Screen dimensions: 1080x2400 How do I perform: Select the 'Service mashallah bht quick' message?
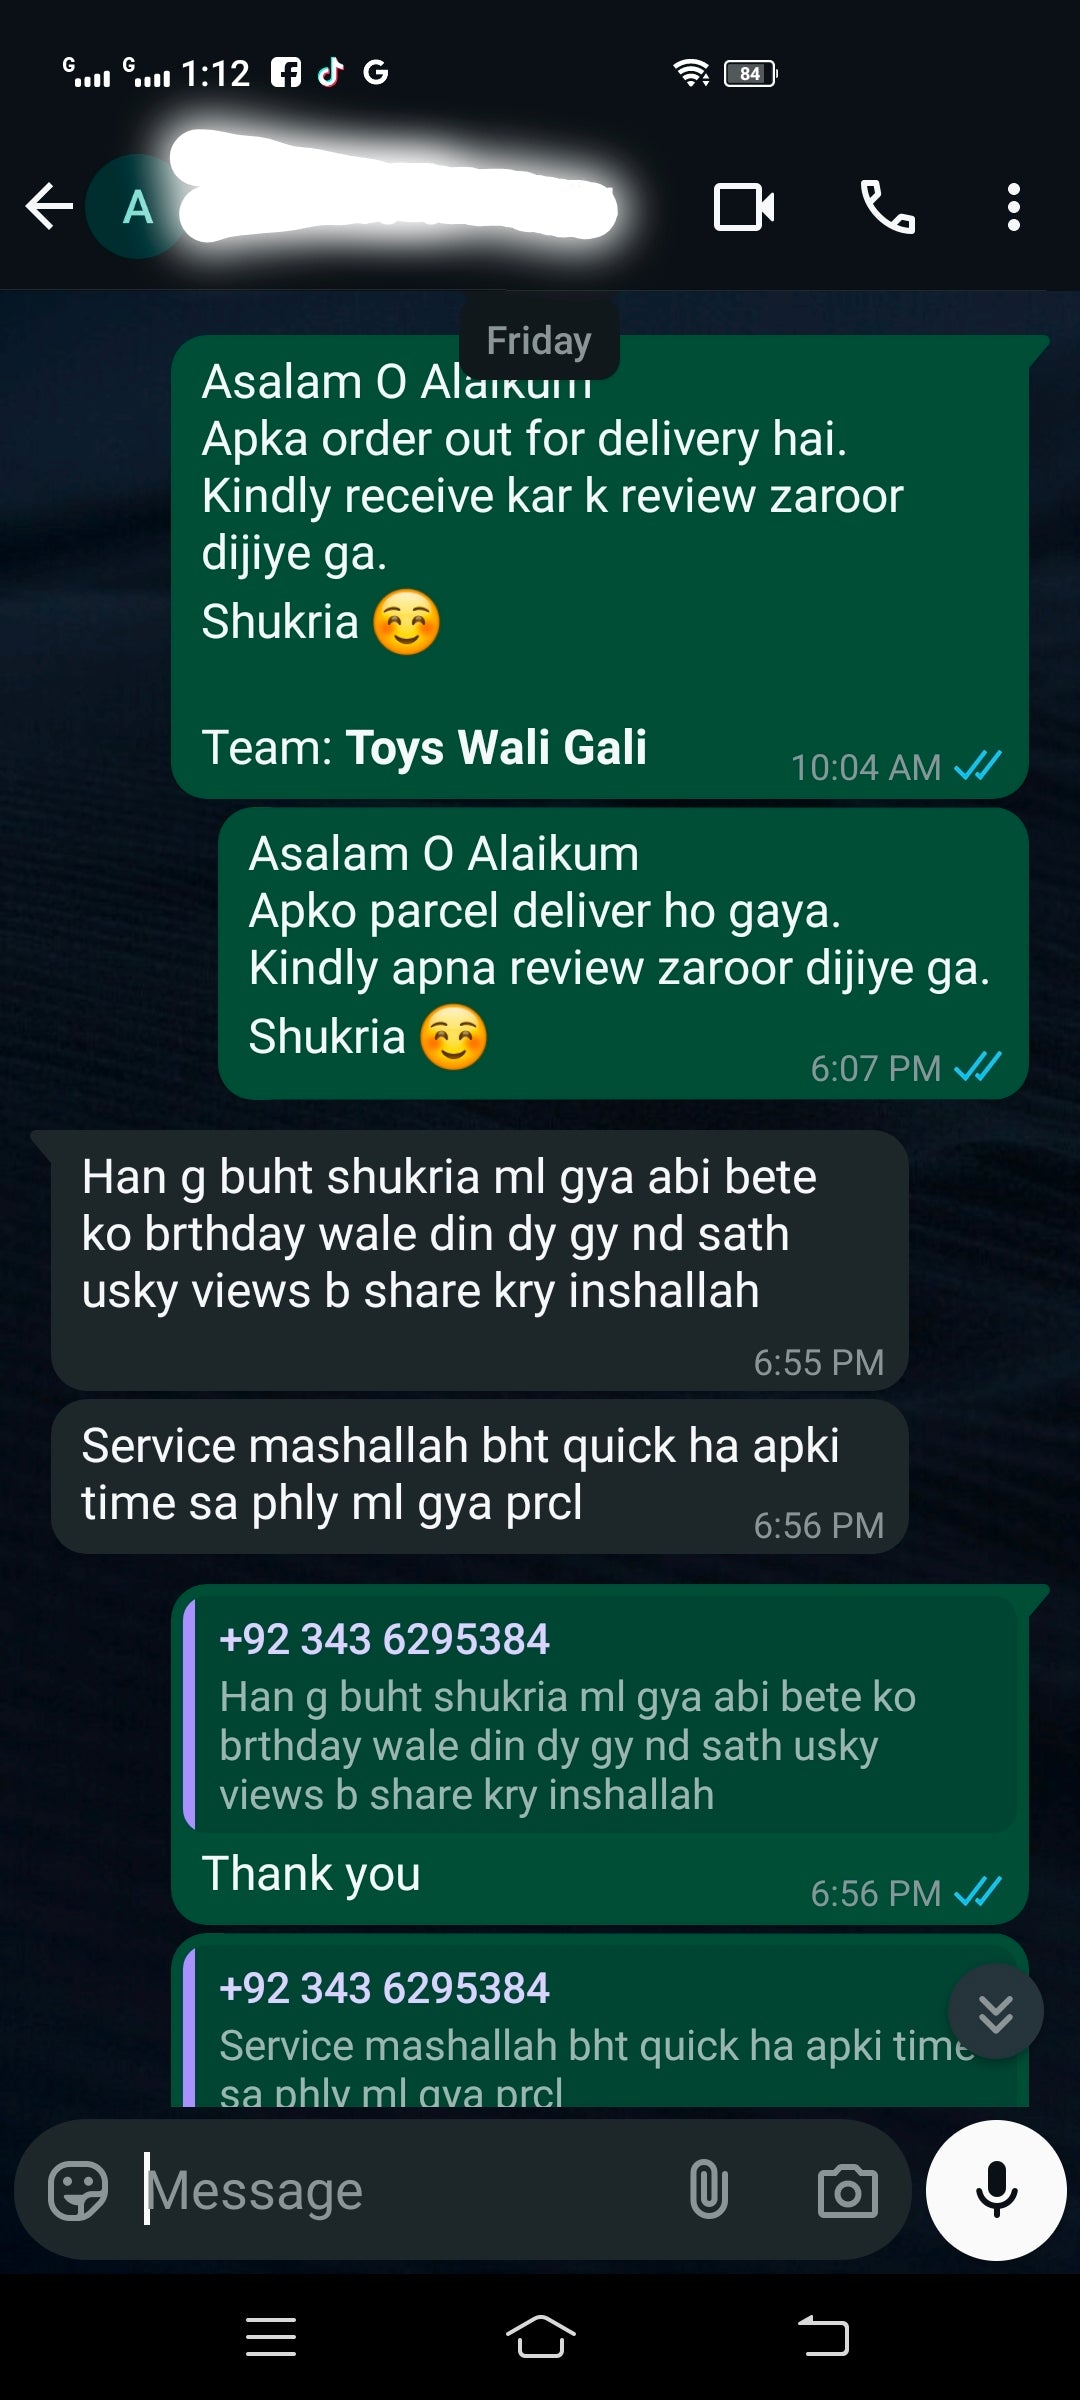480,1476
